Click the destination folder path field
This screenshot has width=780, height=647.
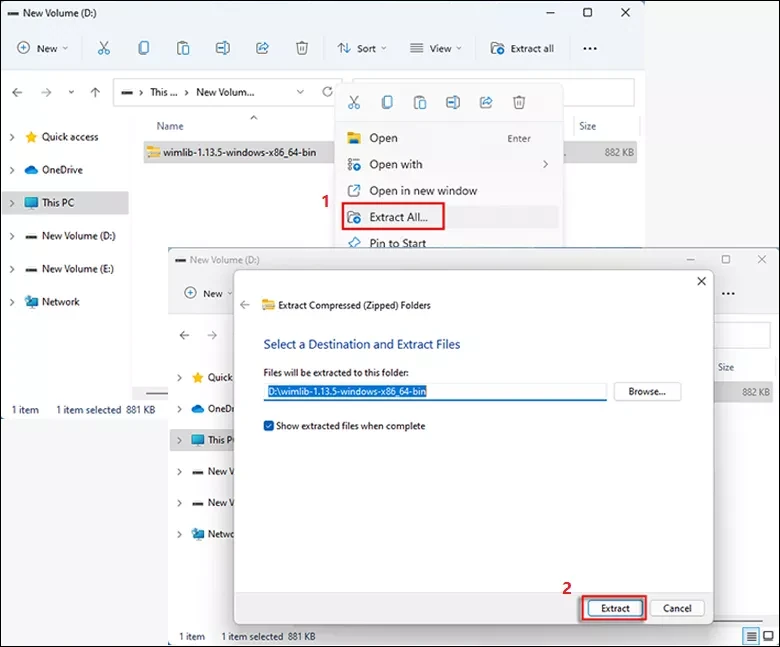tap(435, 392)
